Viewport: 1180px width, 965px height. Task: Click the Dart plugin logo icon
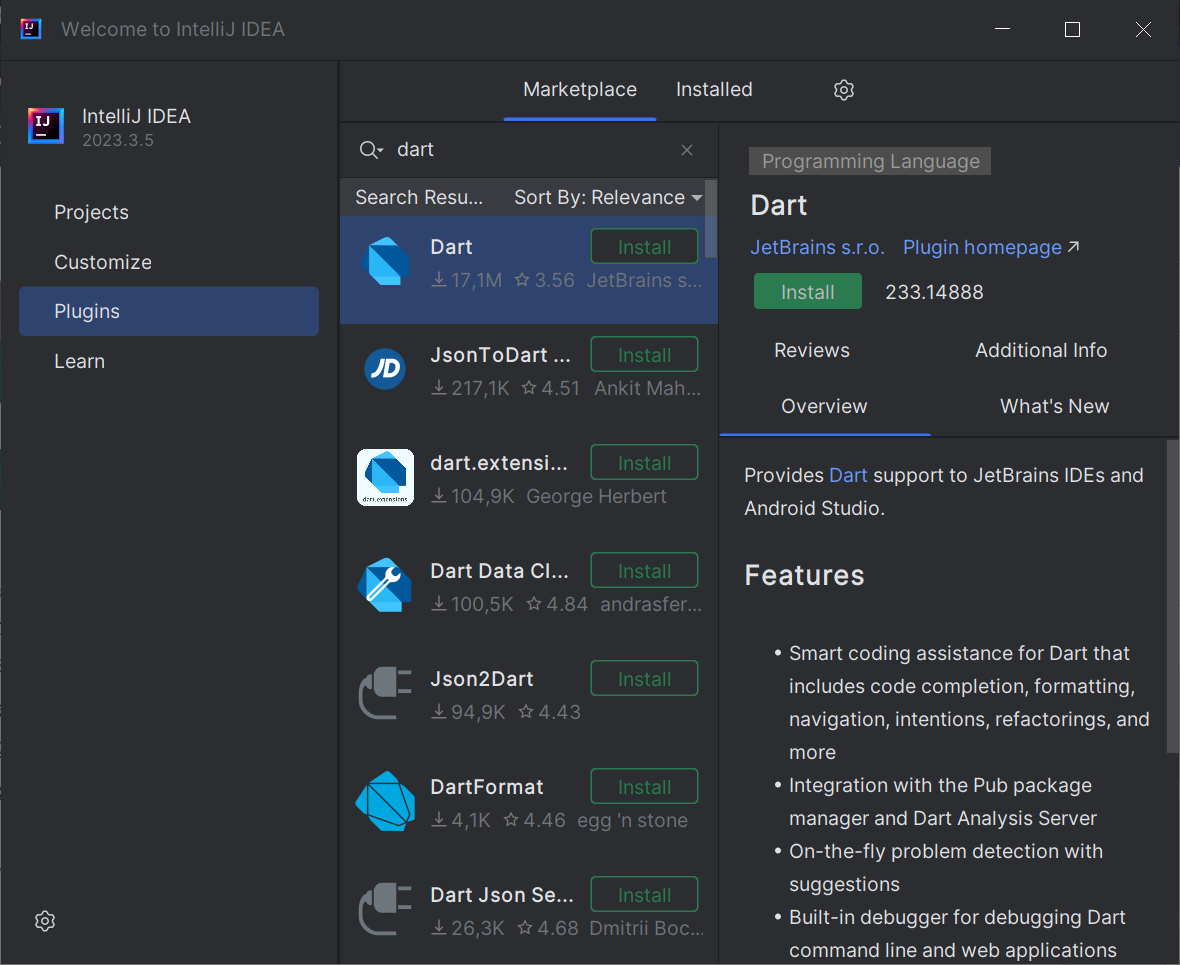(x=385, y=261)
